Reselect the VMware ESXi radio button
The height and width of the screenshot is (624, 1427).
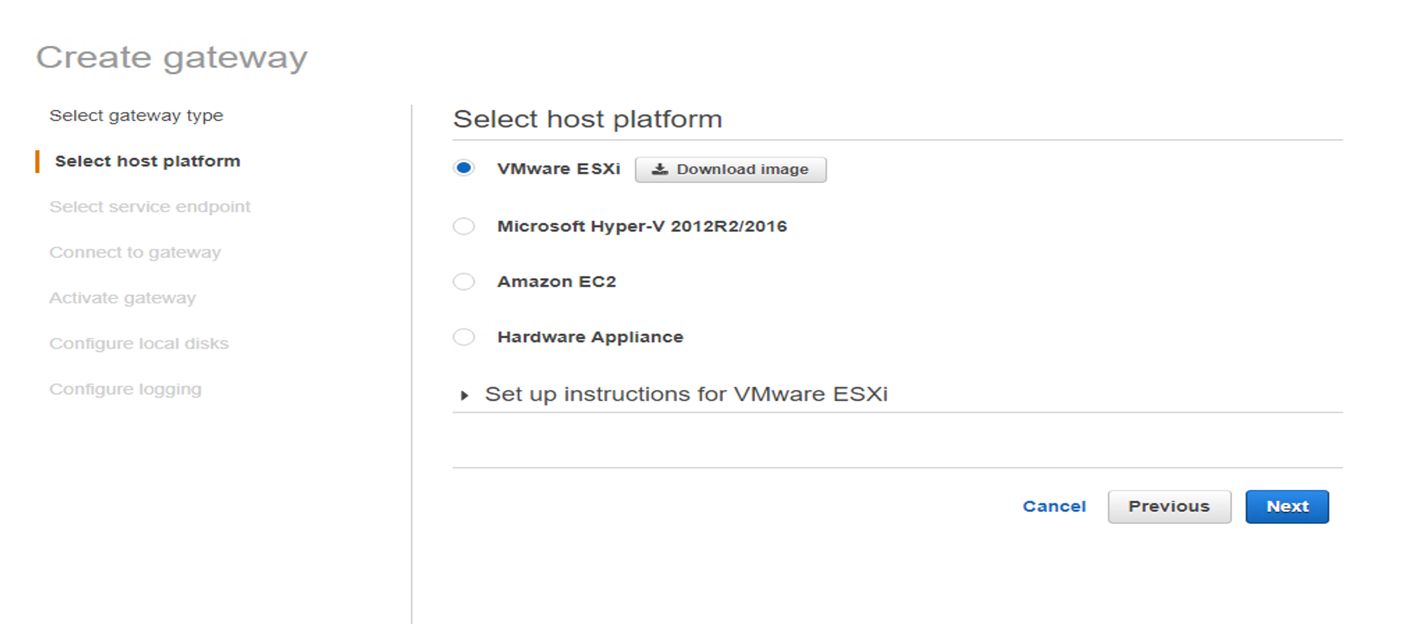(464, 168)
